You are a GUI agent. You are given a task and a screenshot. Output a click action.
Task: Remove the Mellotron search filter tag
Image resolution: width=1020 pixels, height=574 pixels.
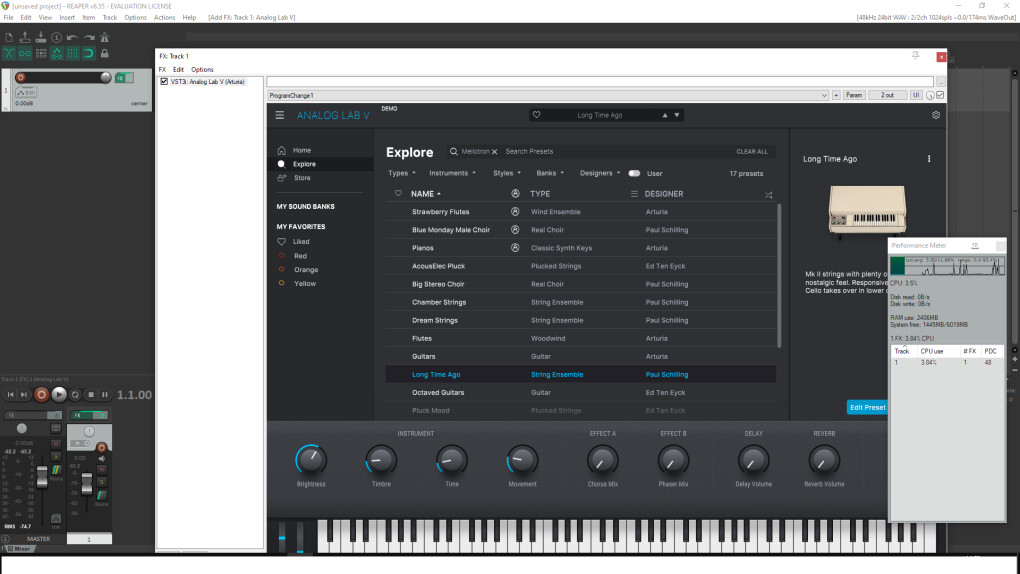(494, 152)
